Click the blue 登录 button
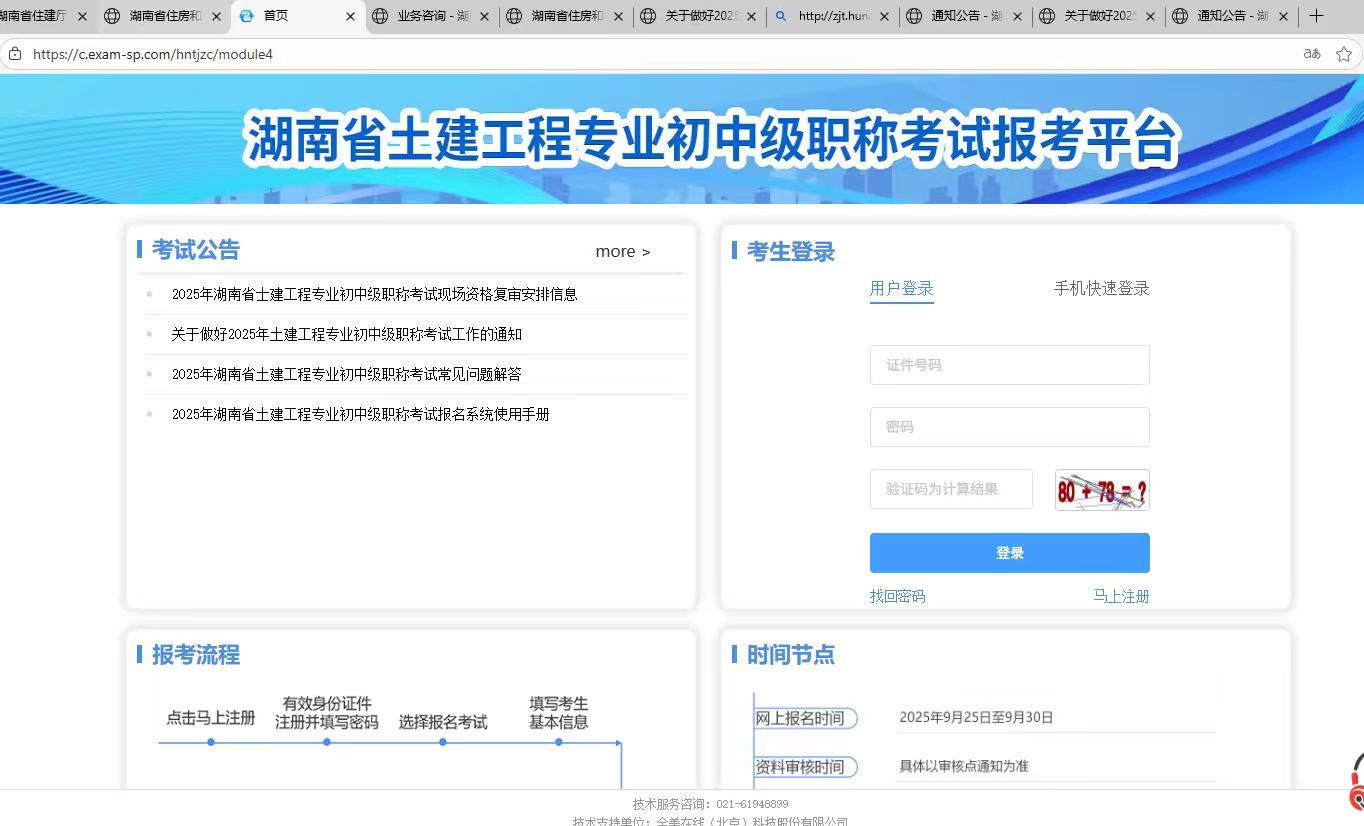1364x826 pixels. [1009, 553]
